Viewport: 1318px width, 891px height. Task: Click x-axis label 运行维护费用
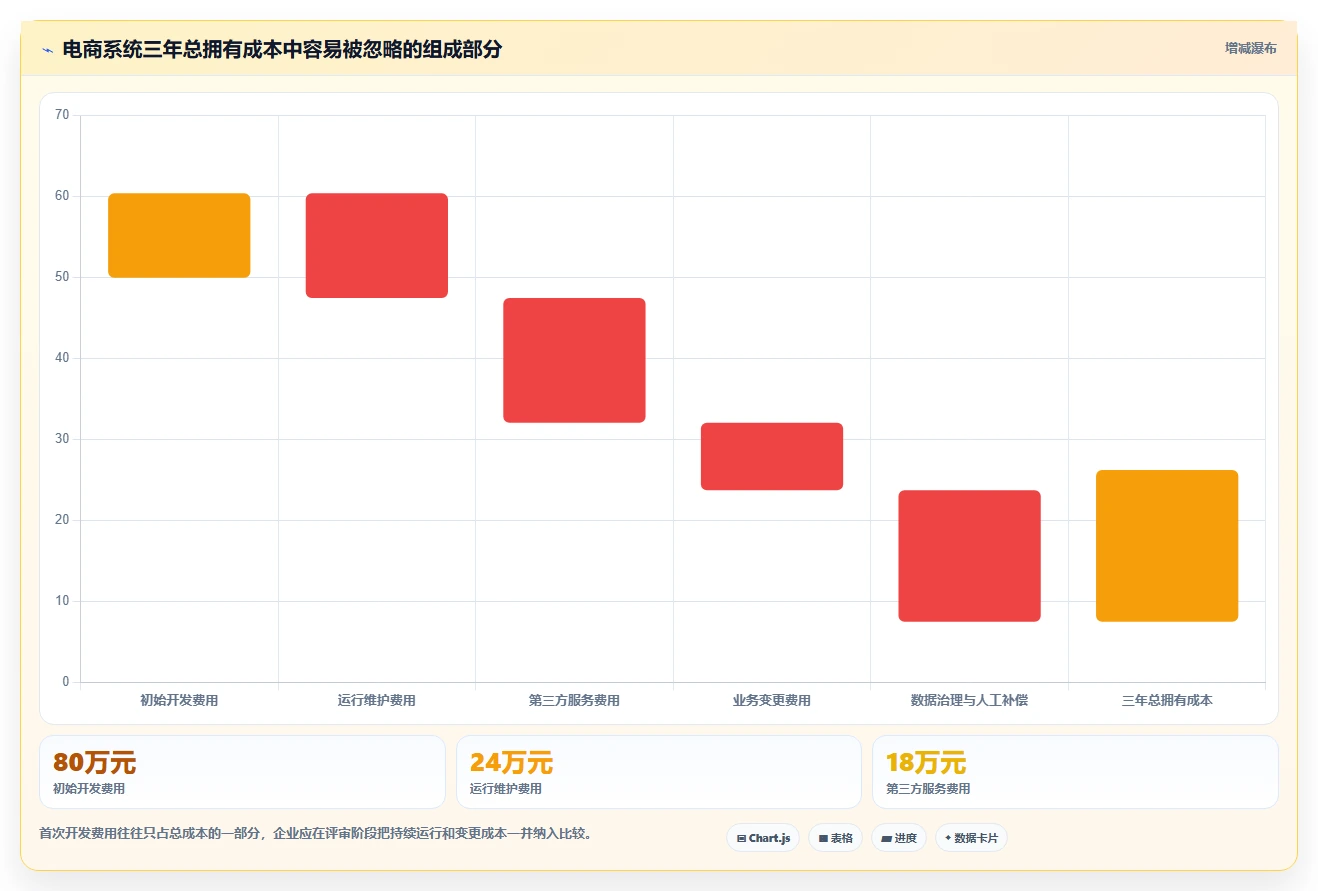click(377, 700)
